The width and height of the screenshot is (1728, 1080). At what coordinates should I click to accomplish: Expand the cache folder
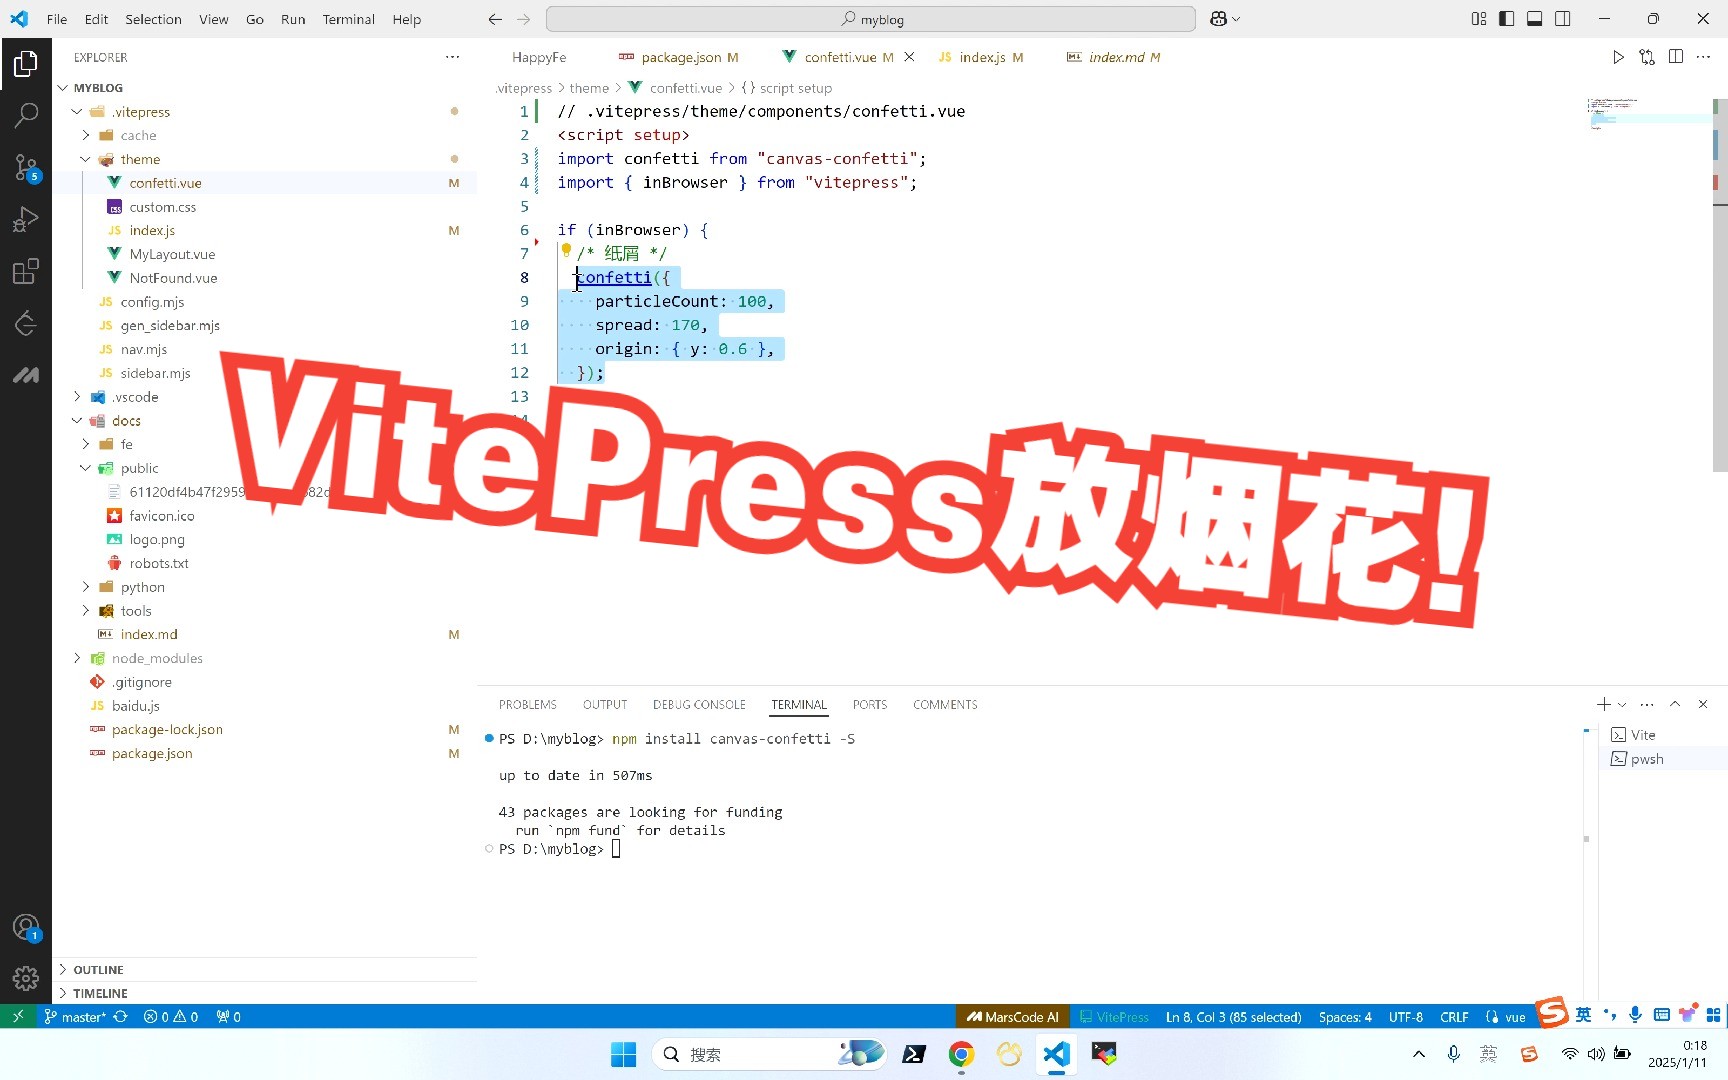point(85,135)
